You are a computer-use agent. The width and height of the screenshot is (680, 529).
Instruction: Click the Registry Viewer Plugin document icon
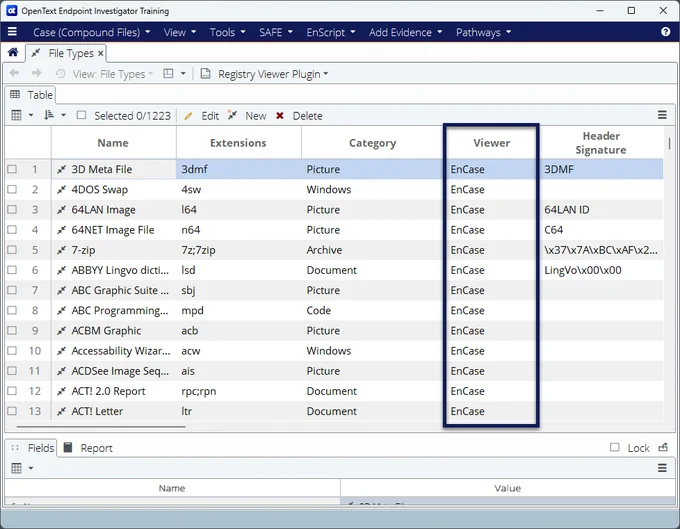point(206,74)
